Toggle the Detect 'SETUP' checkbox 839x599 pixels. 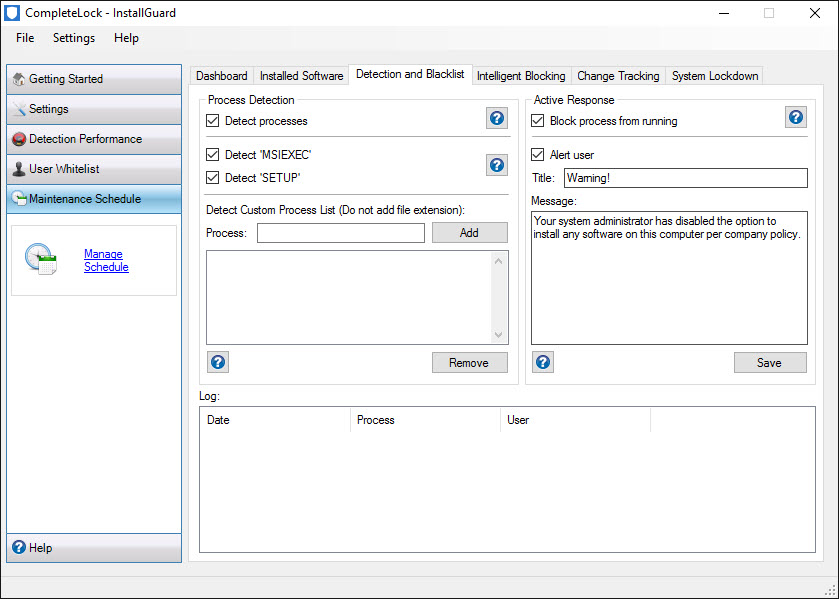[x=212, y=178]
